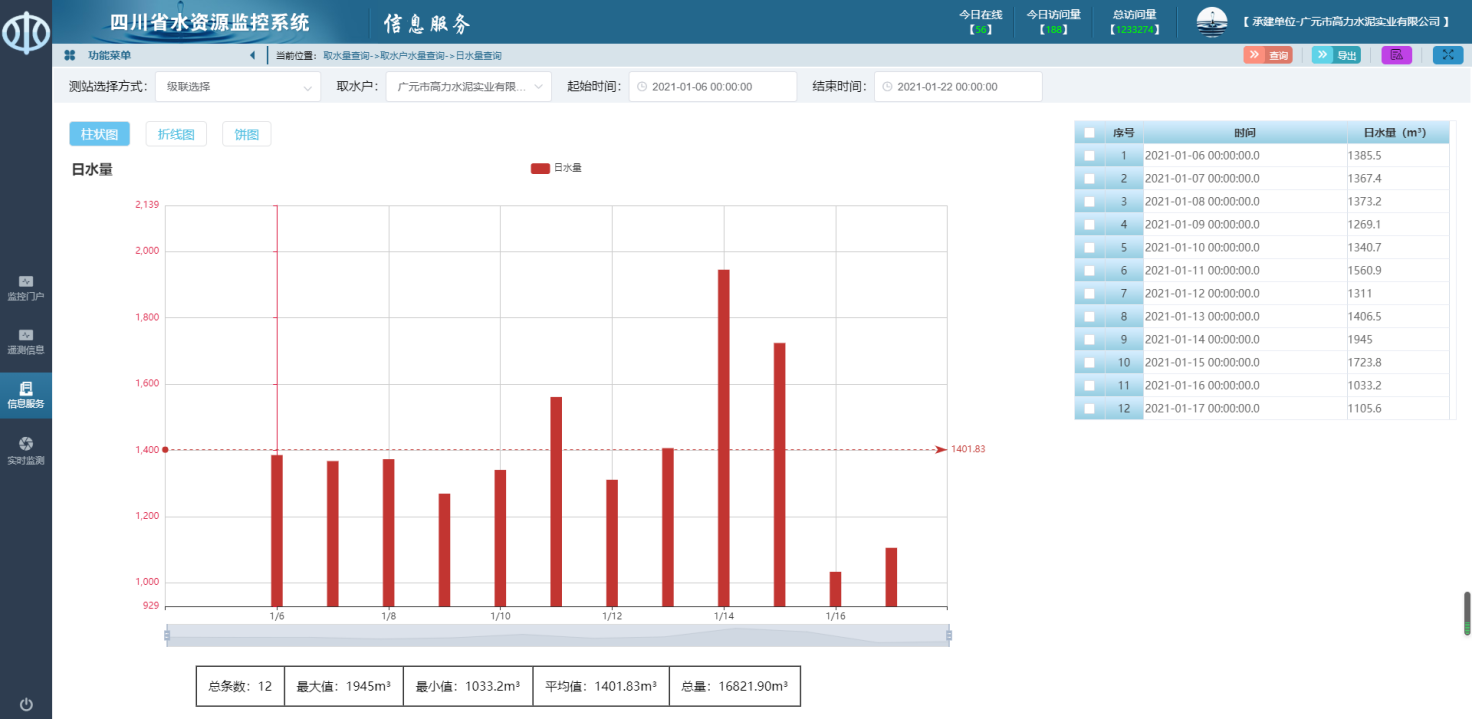Switch to the 折线图 chart tab
Screen dimensions: 1472x719
click(176, 134)
